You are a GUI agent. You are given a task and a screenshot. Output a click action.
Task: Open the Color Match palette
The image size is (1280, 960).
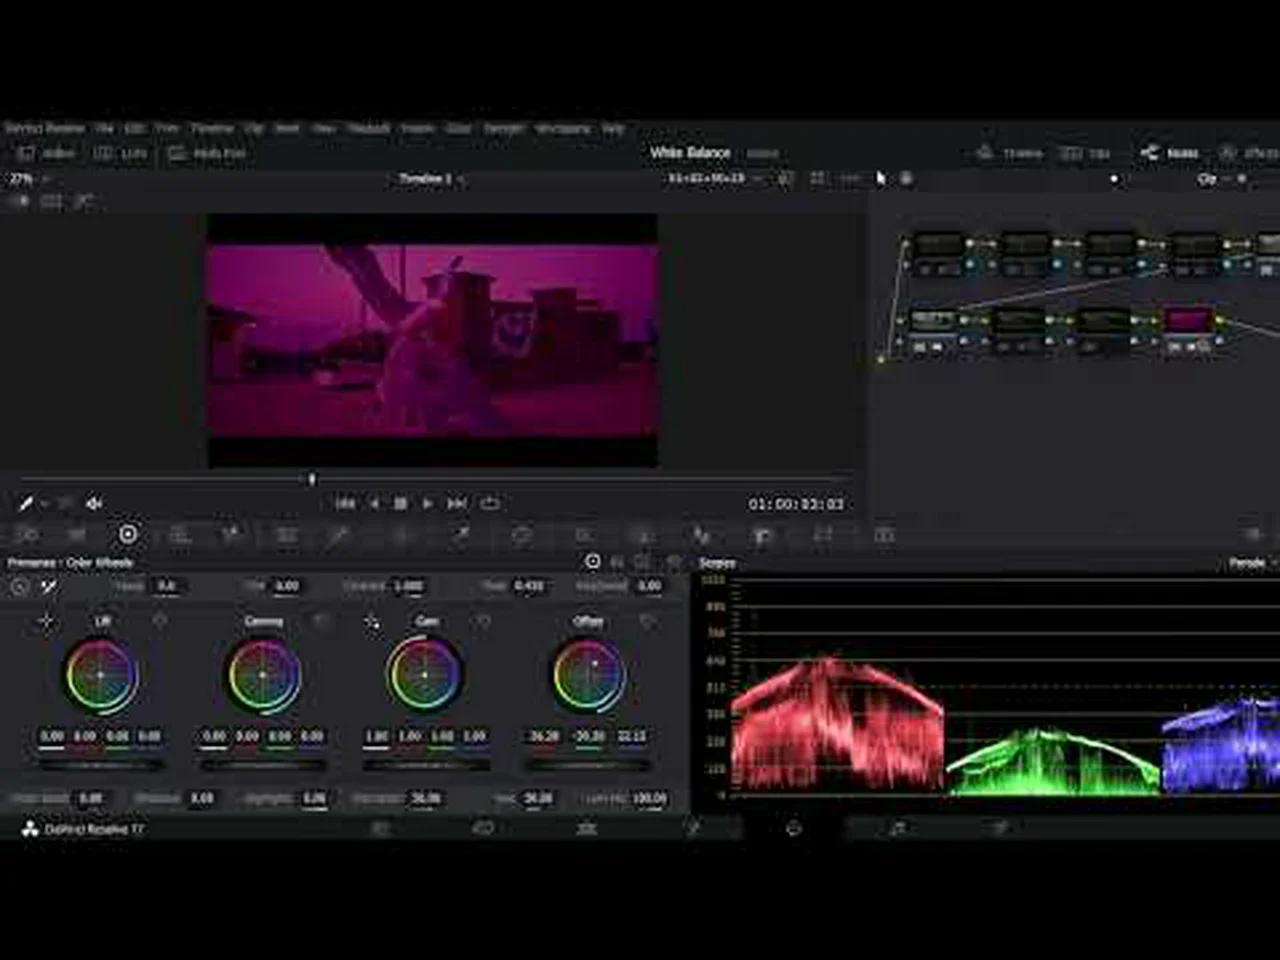[x=76, y=535]
